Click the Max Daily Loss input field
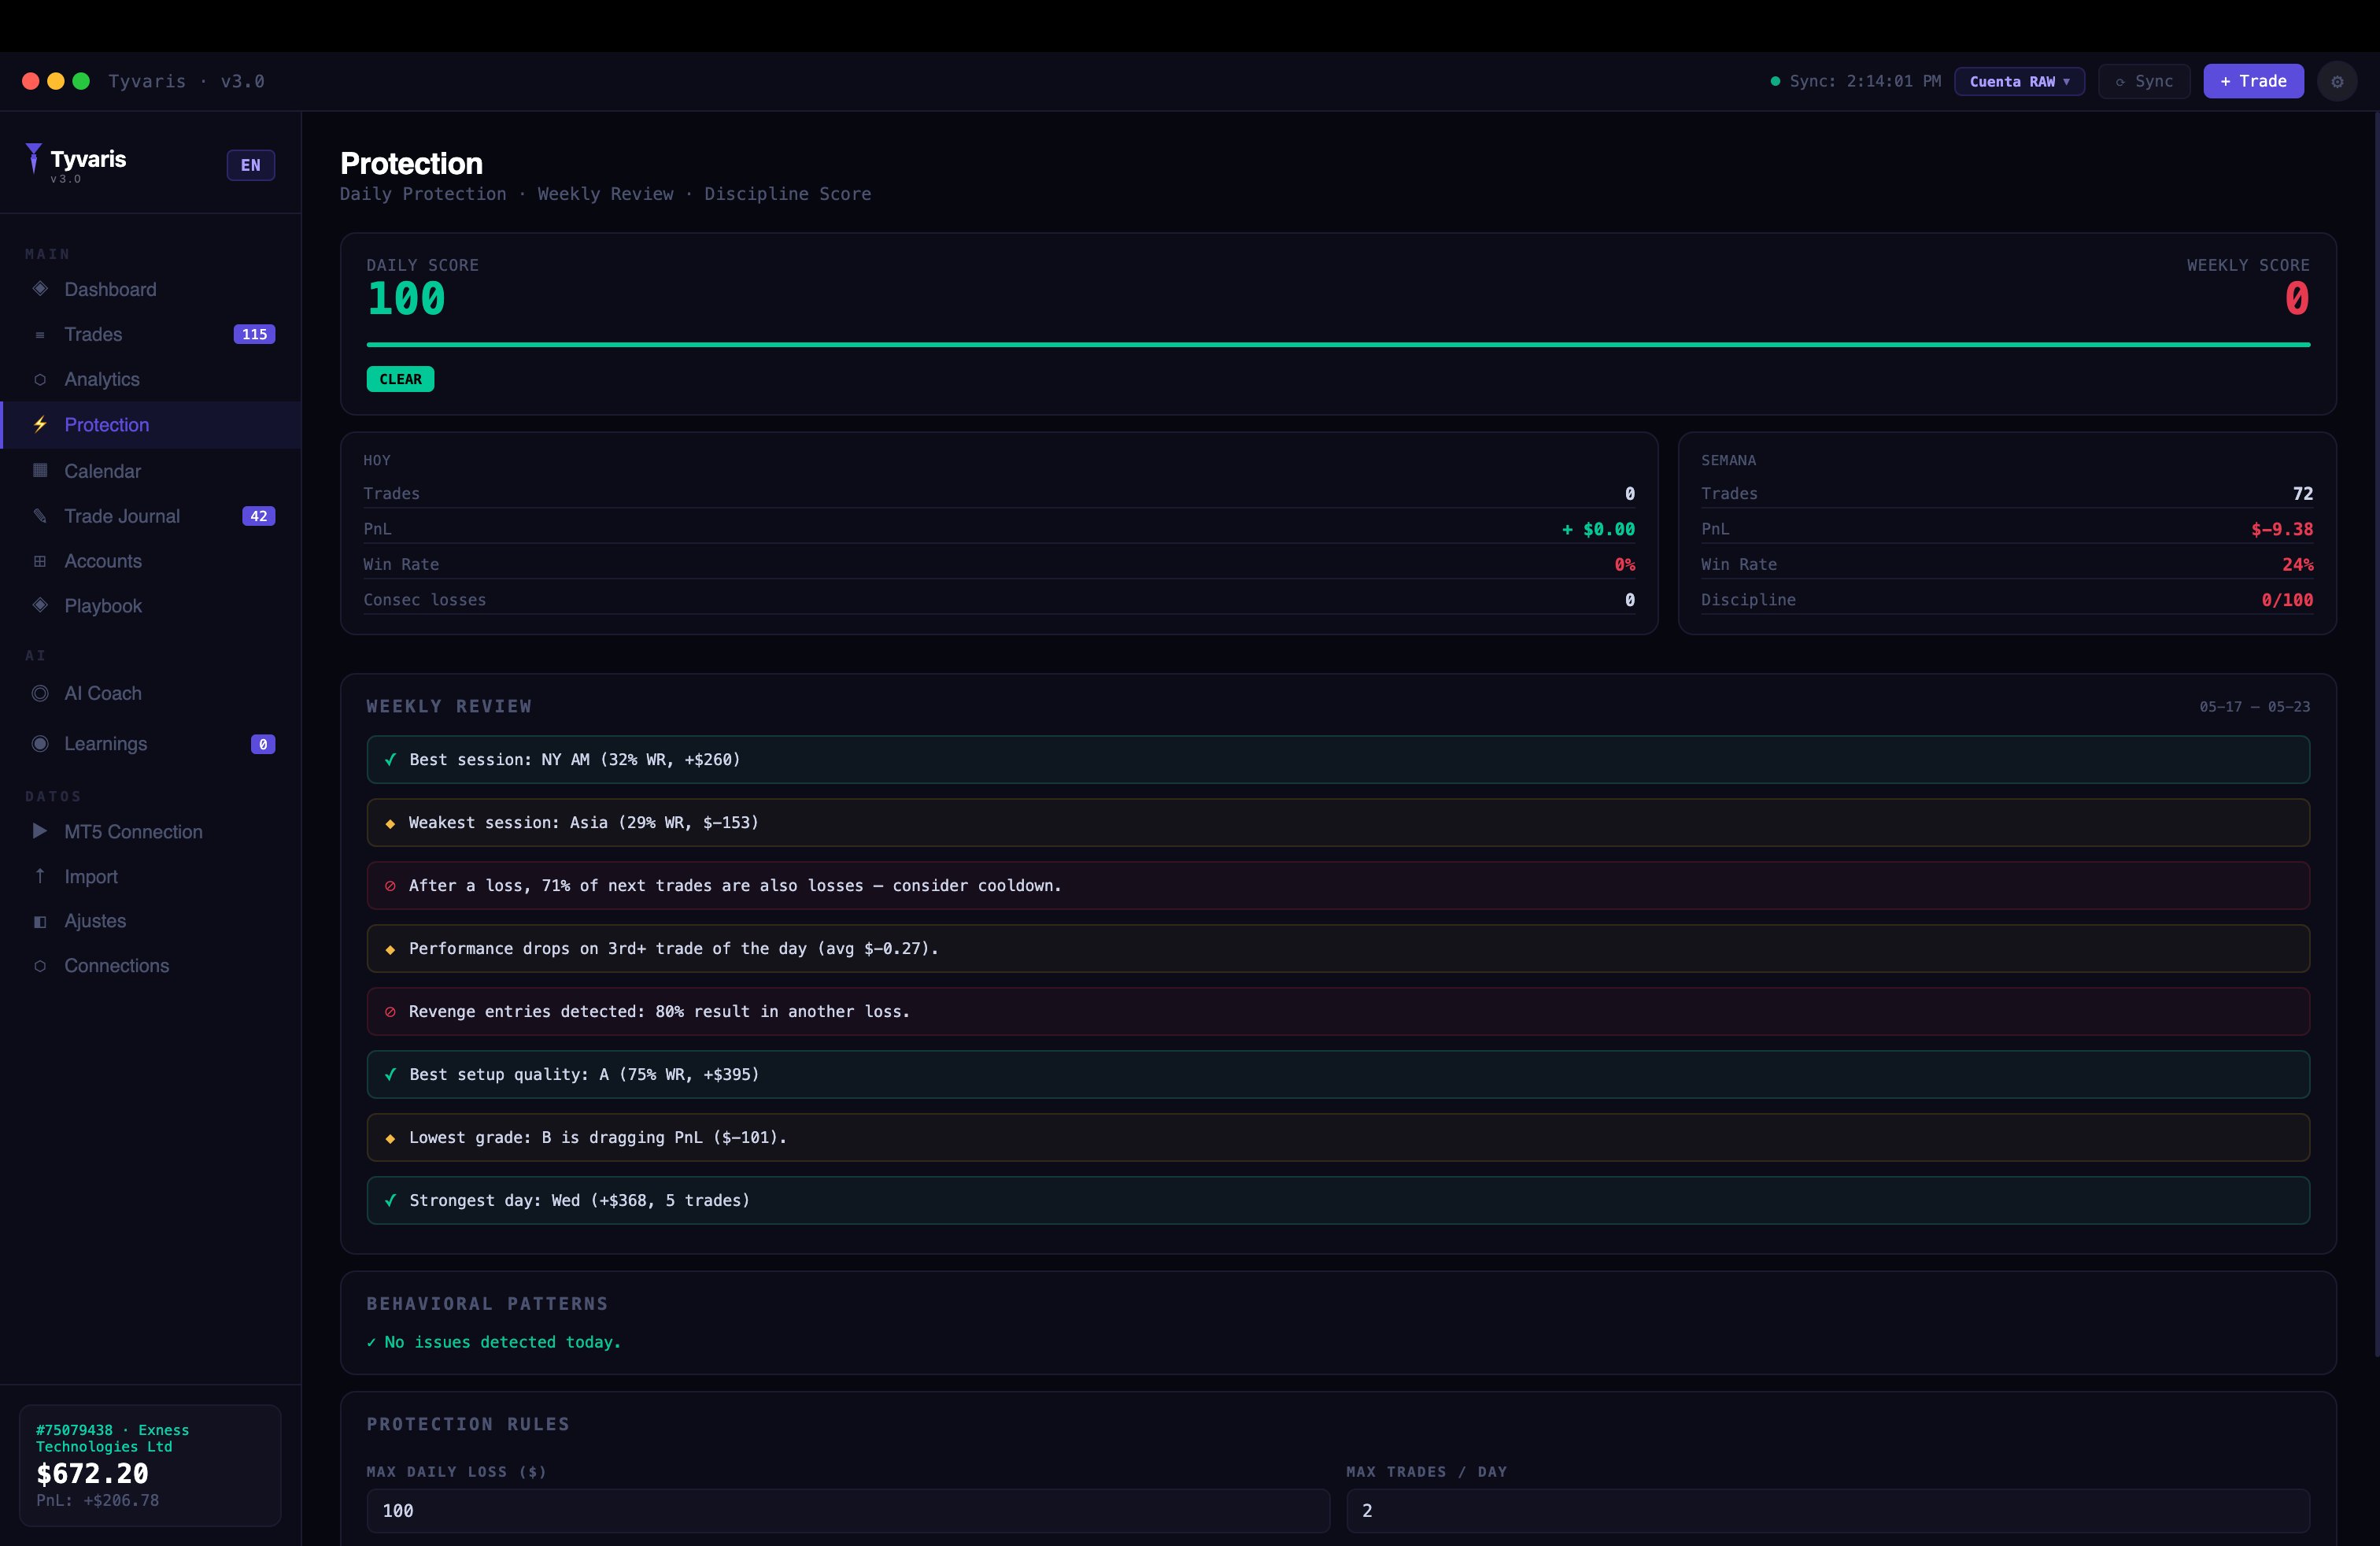This screenshot has width=2380, height=1546. point(848,1510)
